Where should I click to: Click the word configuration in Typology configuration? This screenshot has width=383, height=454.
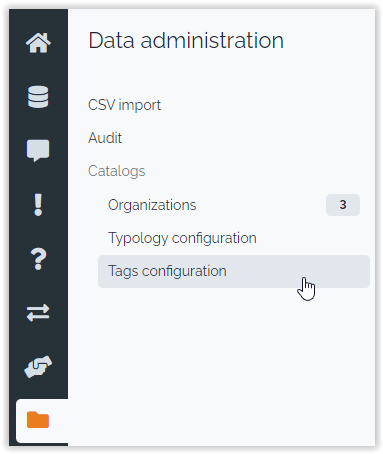click(x=214, y=238)
